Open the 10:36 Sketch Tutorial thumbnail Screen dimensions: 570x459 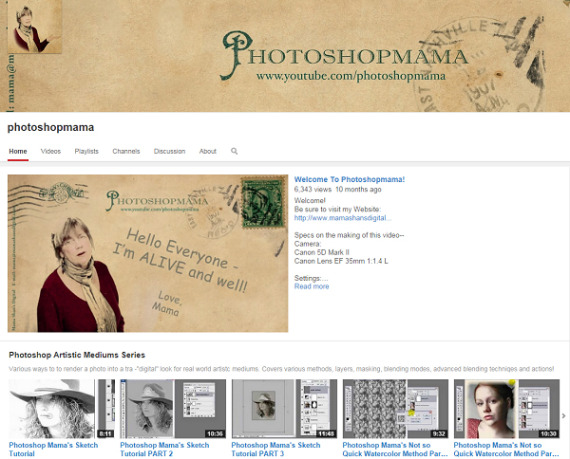[x=173, y=408]
